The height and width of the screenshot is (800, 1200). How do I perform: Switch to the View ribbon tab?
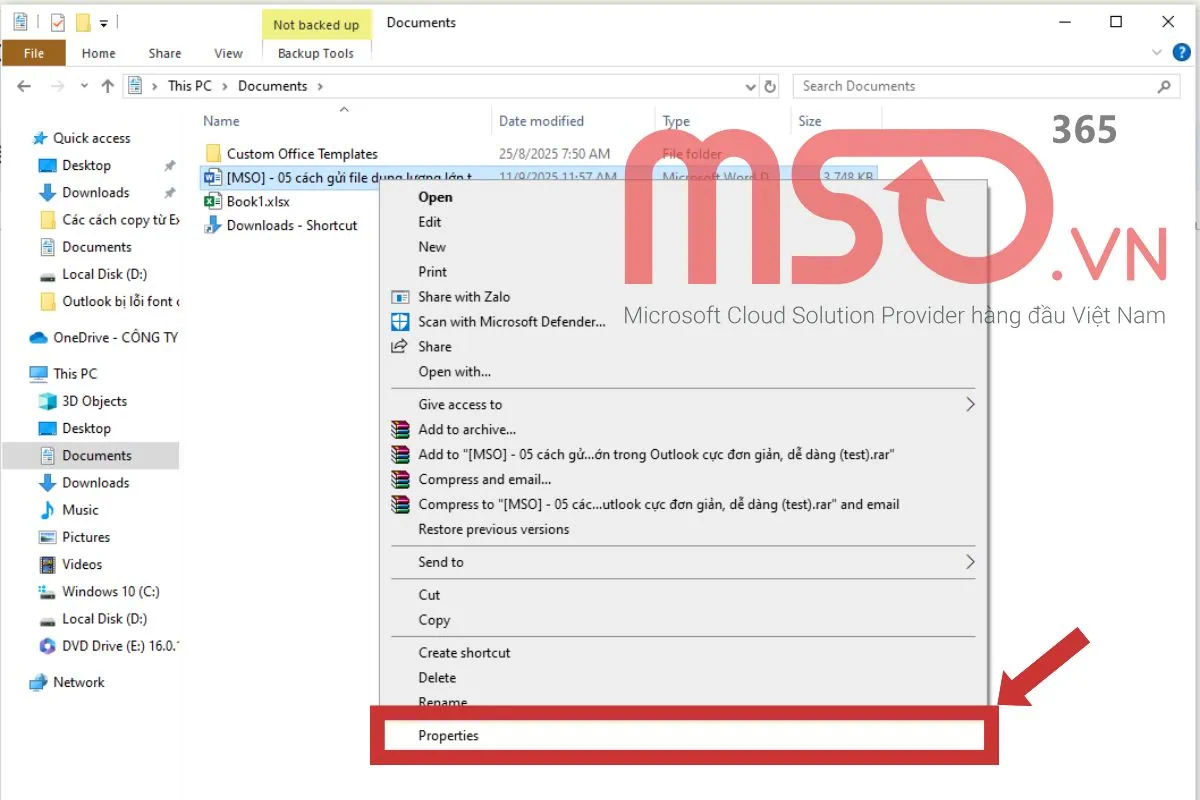click(228, 53)
